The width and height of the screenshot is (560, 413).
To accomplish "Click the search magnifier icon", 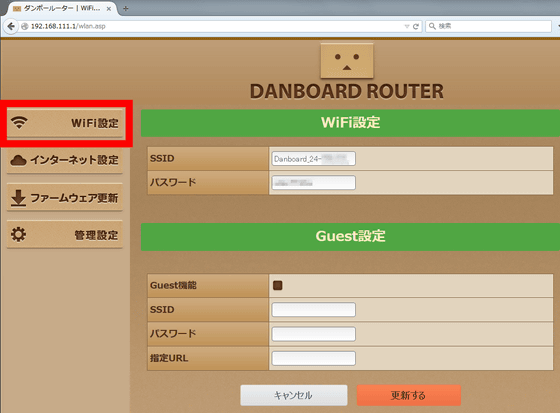I will coord(432,26).
